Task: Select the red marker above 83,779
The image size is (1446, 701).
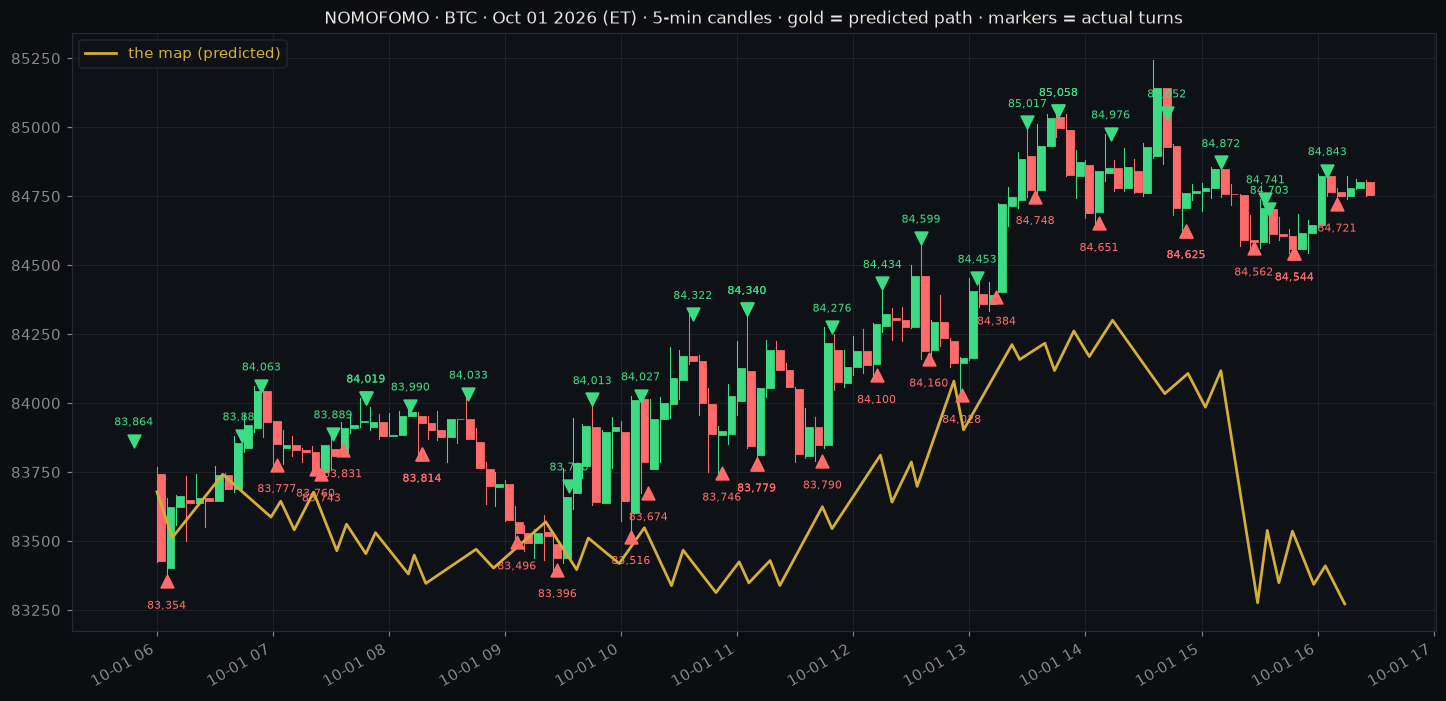Action: click(x=757, y=464)
